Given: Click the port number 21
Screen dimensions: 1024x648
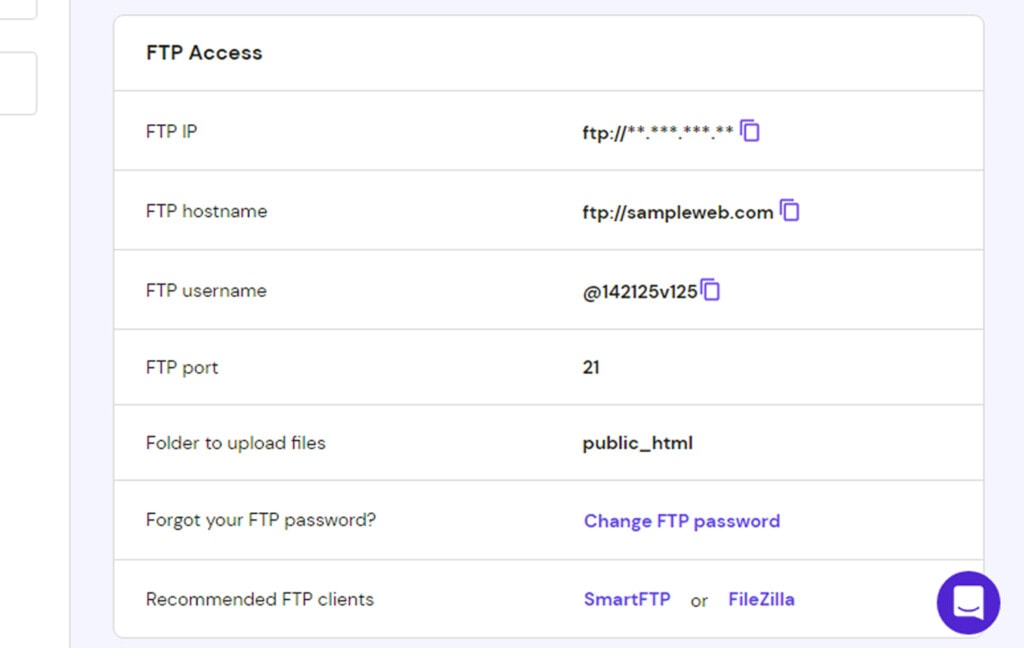Looking at the screenshot, I should [591, 367].
